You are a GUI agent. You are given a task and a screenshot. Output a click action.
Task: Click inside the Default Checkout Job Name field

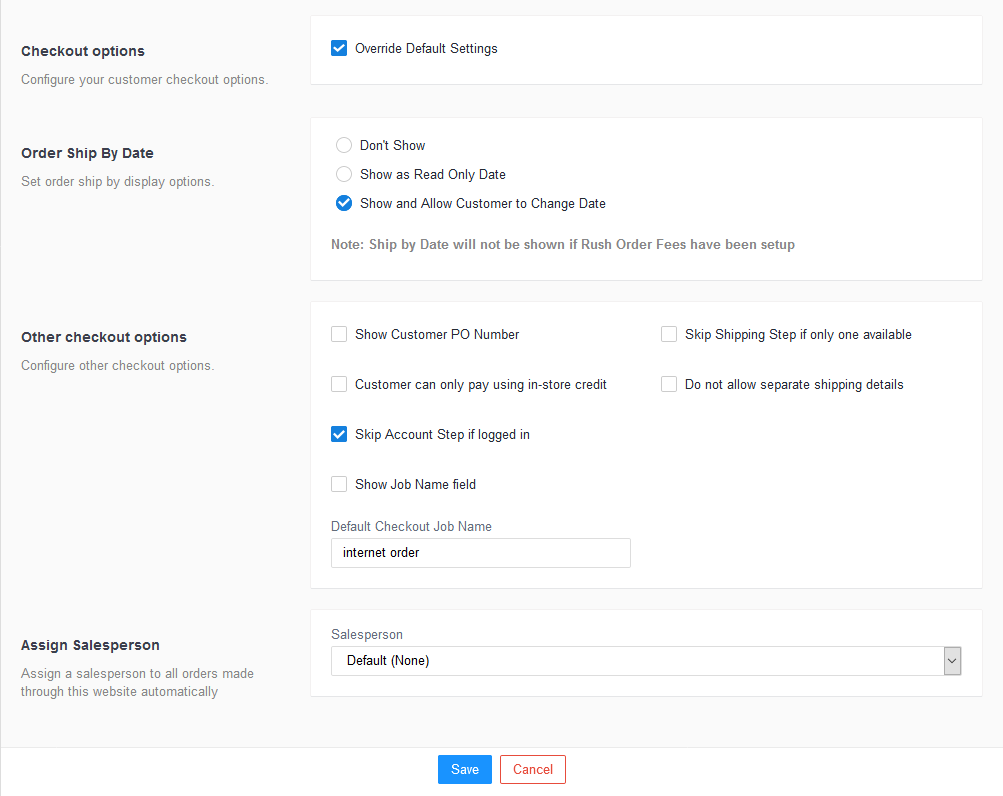point(481,553)
